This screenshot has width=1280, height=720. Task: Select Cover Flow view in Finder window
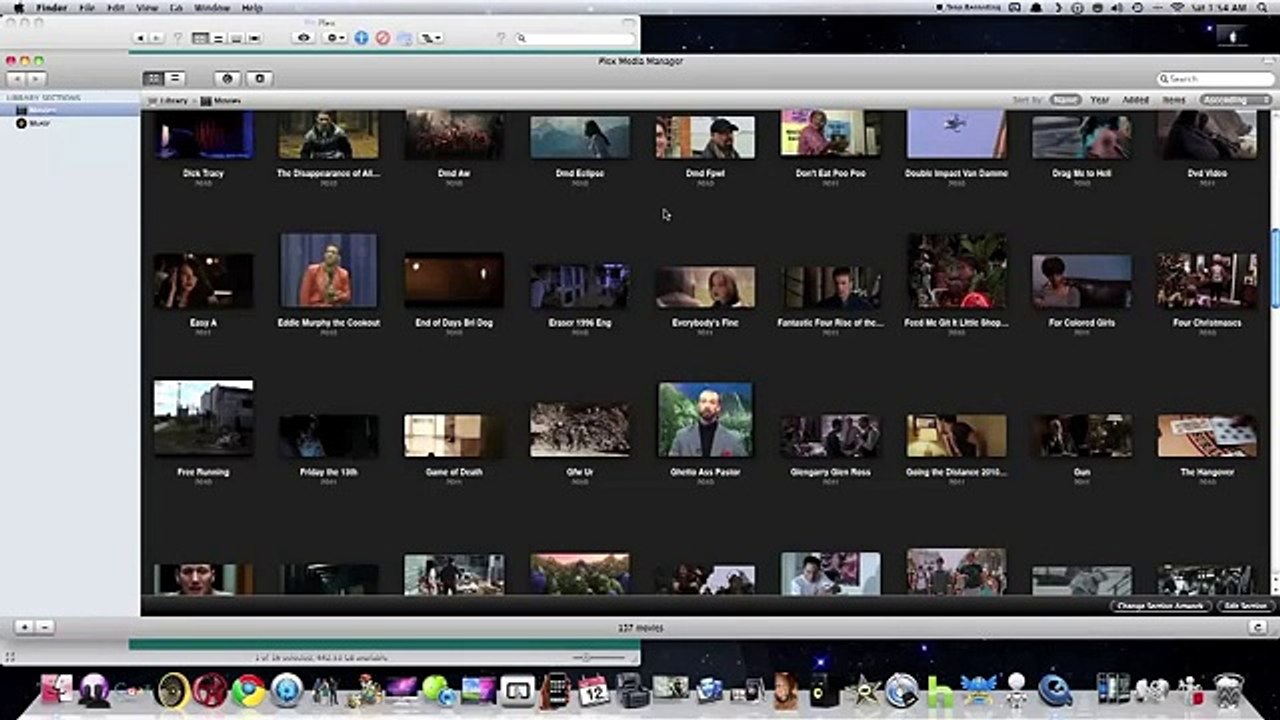(x=254, y=38)
